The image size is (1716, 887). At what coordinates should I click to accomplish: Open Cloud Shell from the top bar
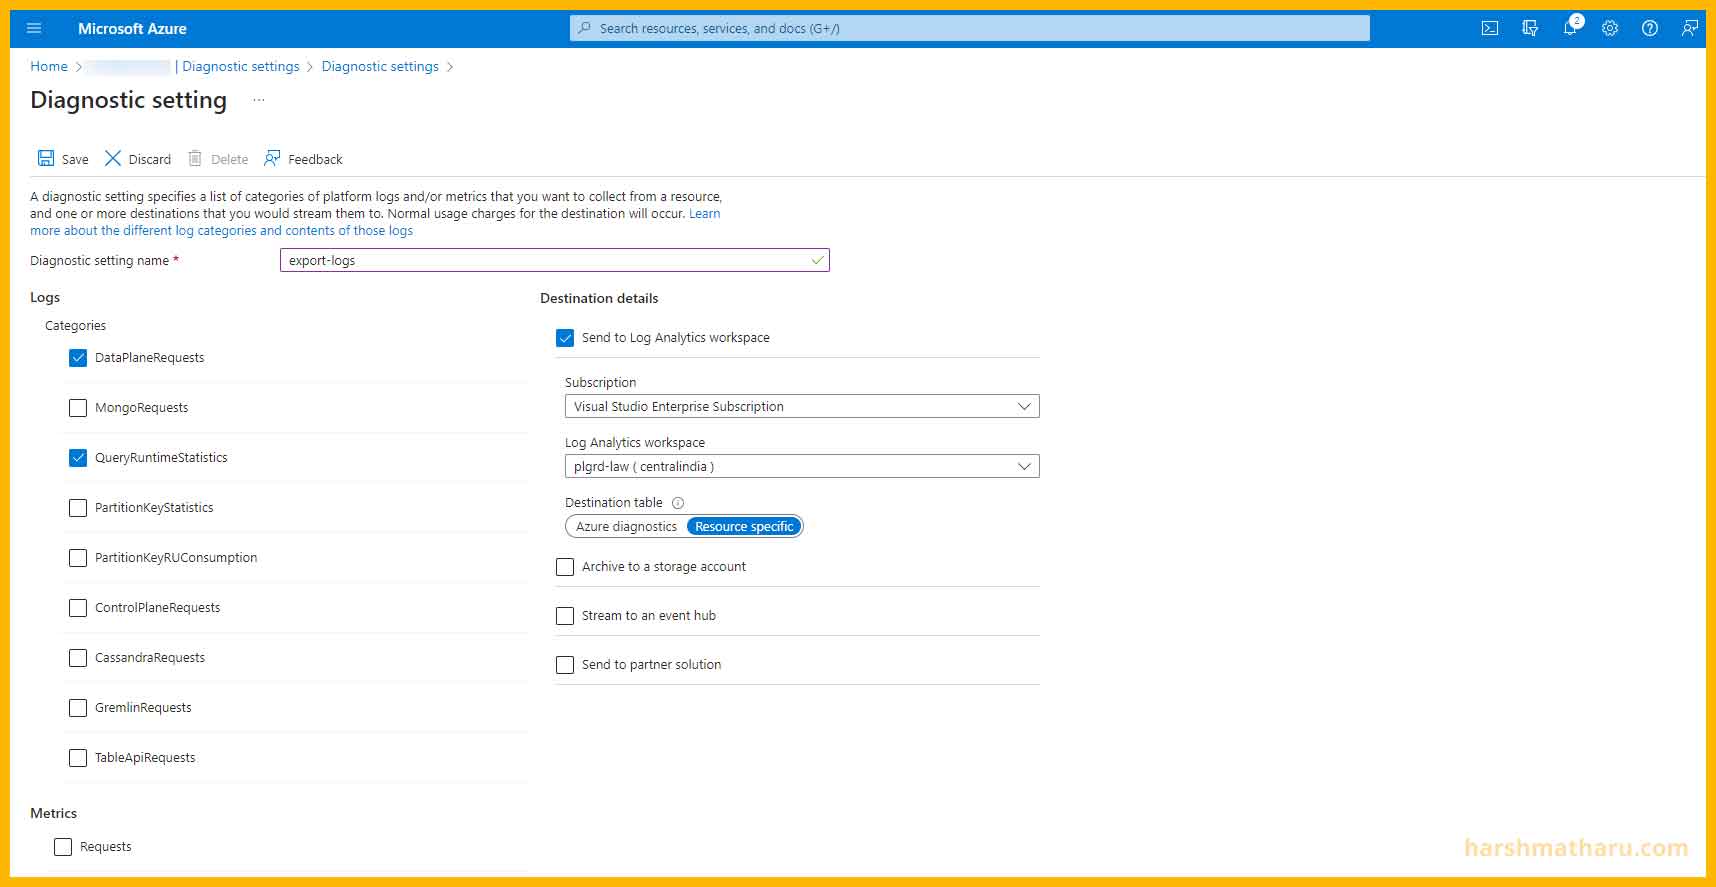pyautogui.click(x=1490, y=29)
